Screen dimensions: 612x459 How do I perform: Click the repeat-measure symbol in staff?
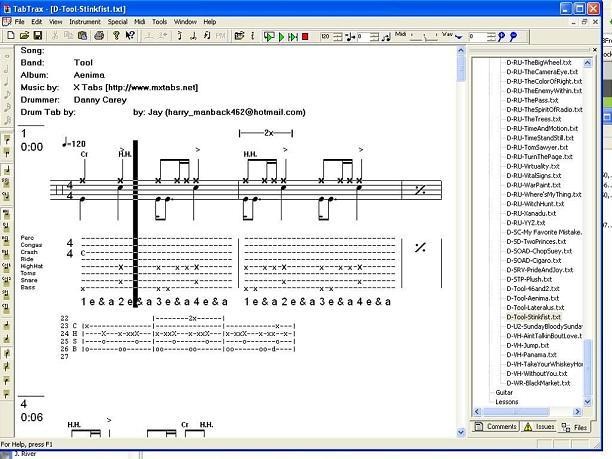[420, 190]
